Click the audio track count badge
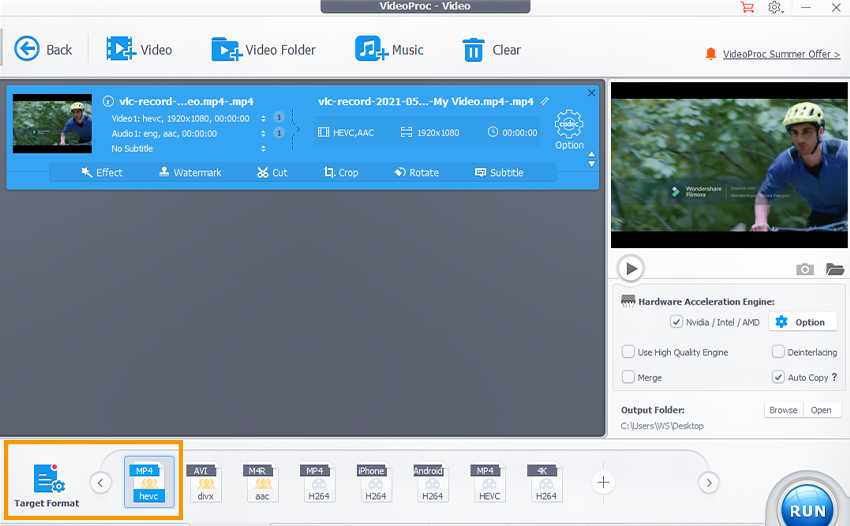The height and width of the screenshot is (526, 850). coord(279,133)
